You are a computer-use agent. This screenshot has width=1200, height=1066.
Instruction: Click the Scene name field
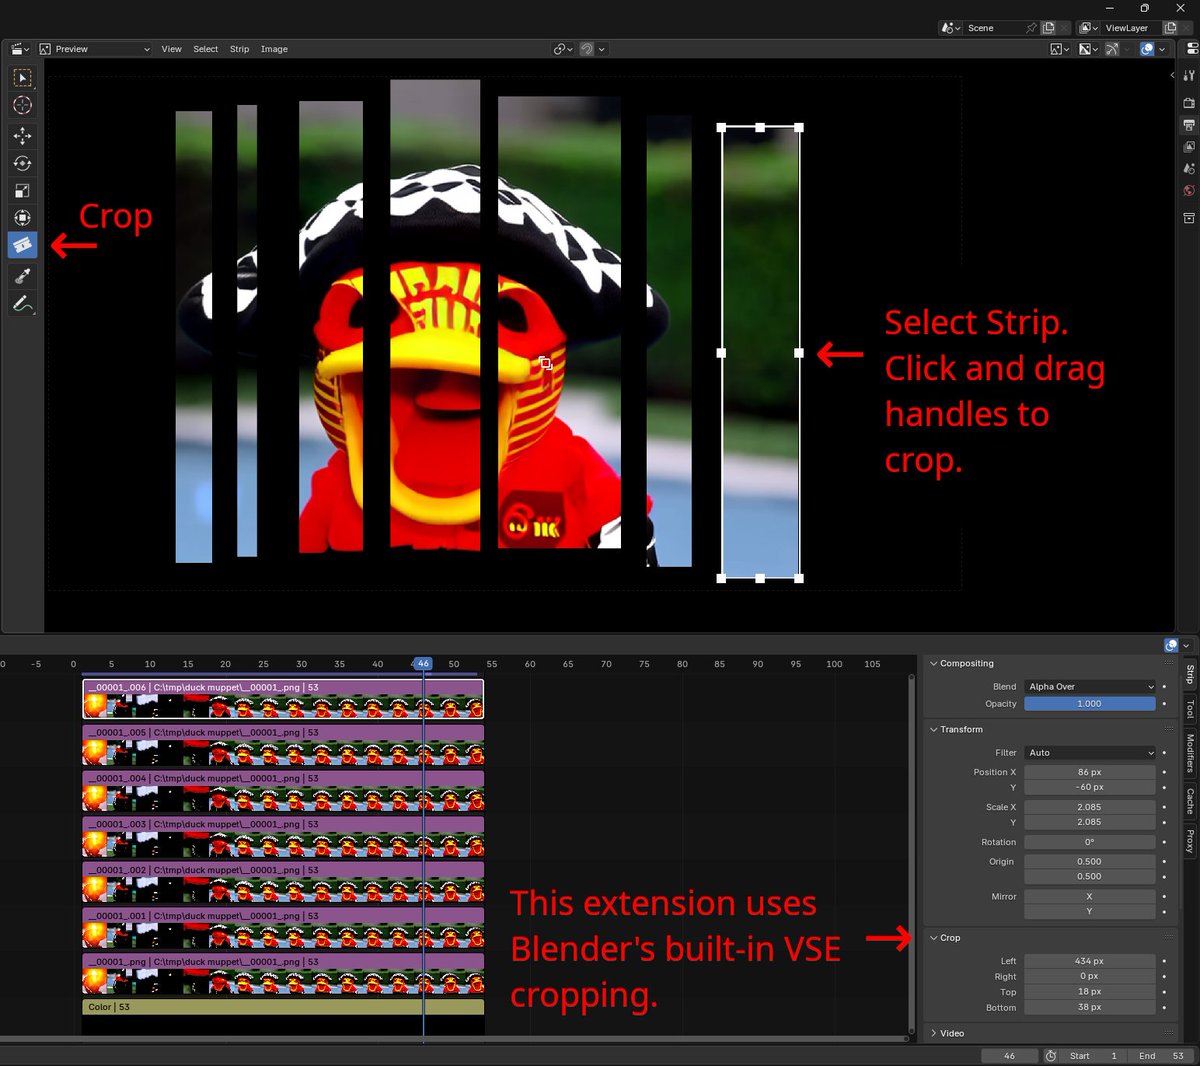click(993, 28)
